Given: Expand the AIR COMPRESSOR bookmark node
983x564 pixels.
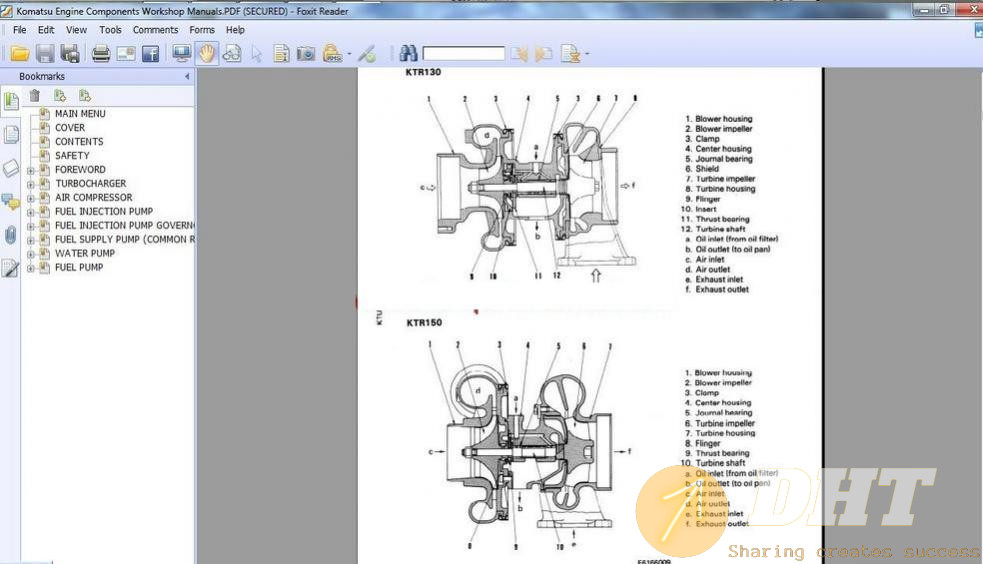Looking at the screenshot, I should coord(30,198).
